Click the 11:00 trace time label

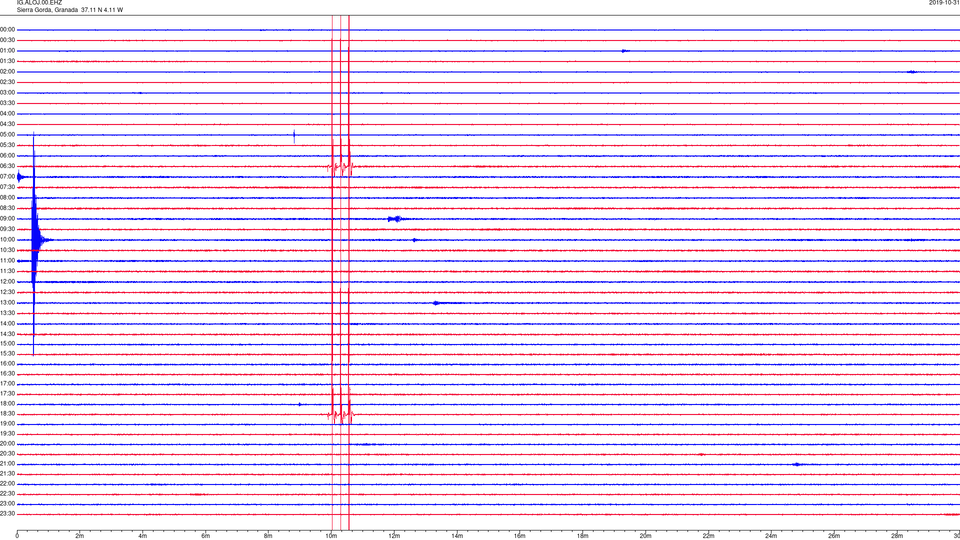point(7,260)
